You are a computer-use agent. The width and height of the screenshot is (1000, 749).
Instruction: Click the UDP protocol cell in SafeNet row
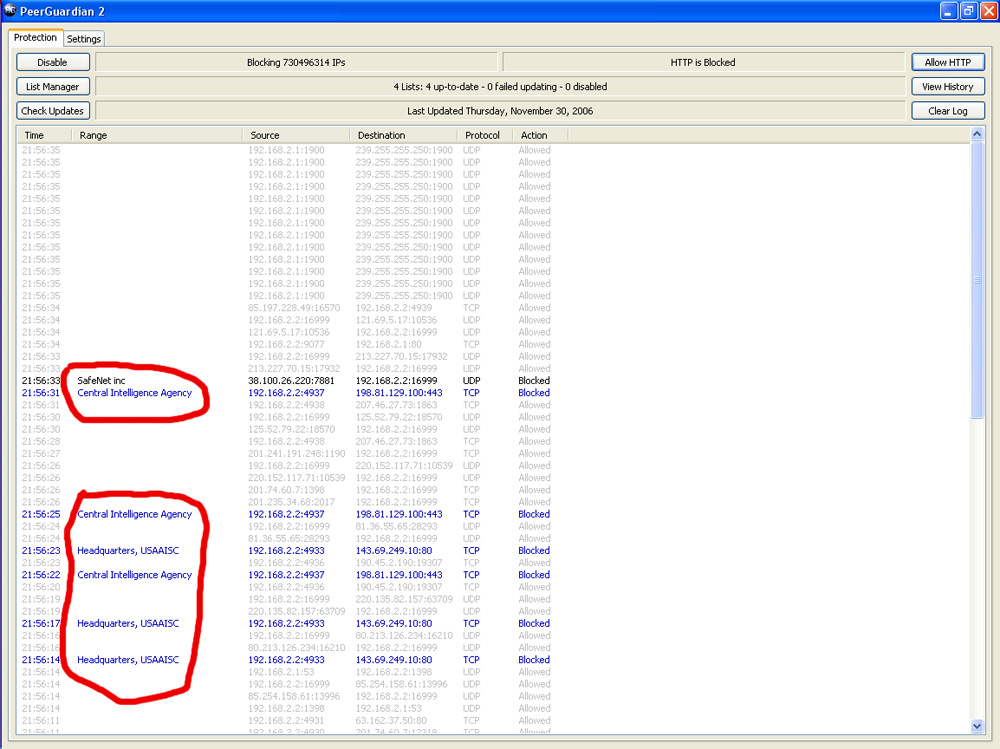(471, 381)
